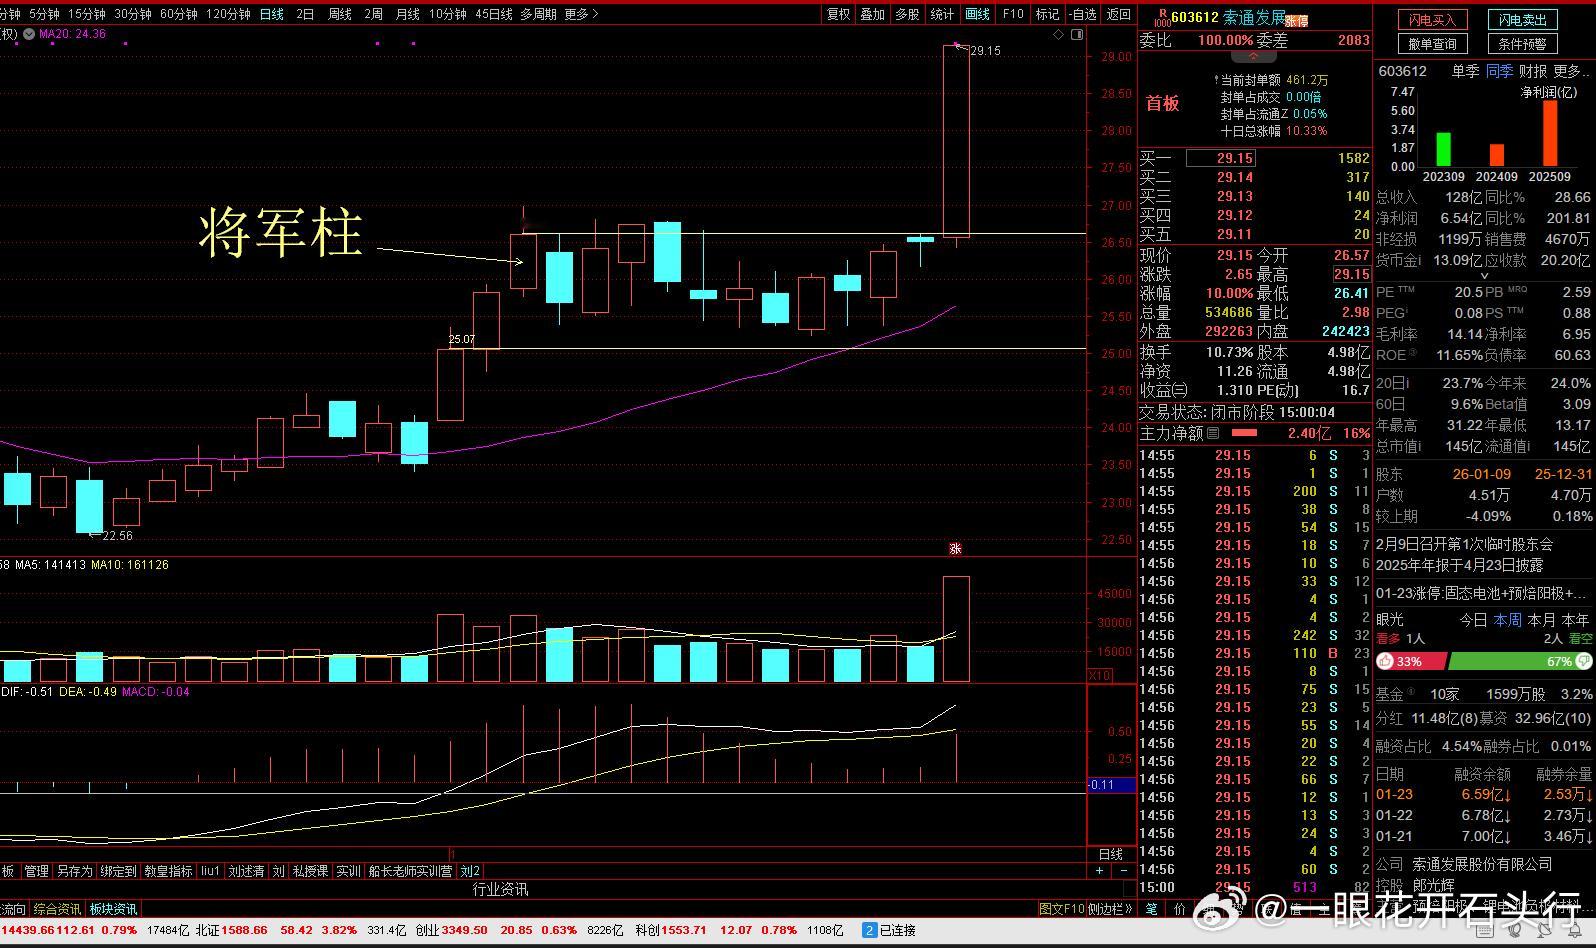Click the 笔 tick tab icon
The width and height of the screenshot is (1596, 948).
pos(1151,909)
